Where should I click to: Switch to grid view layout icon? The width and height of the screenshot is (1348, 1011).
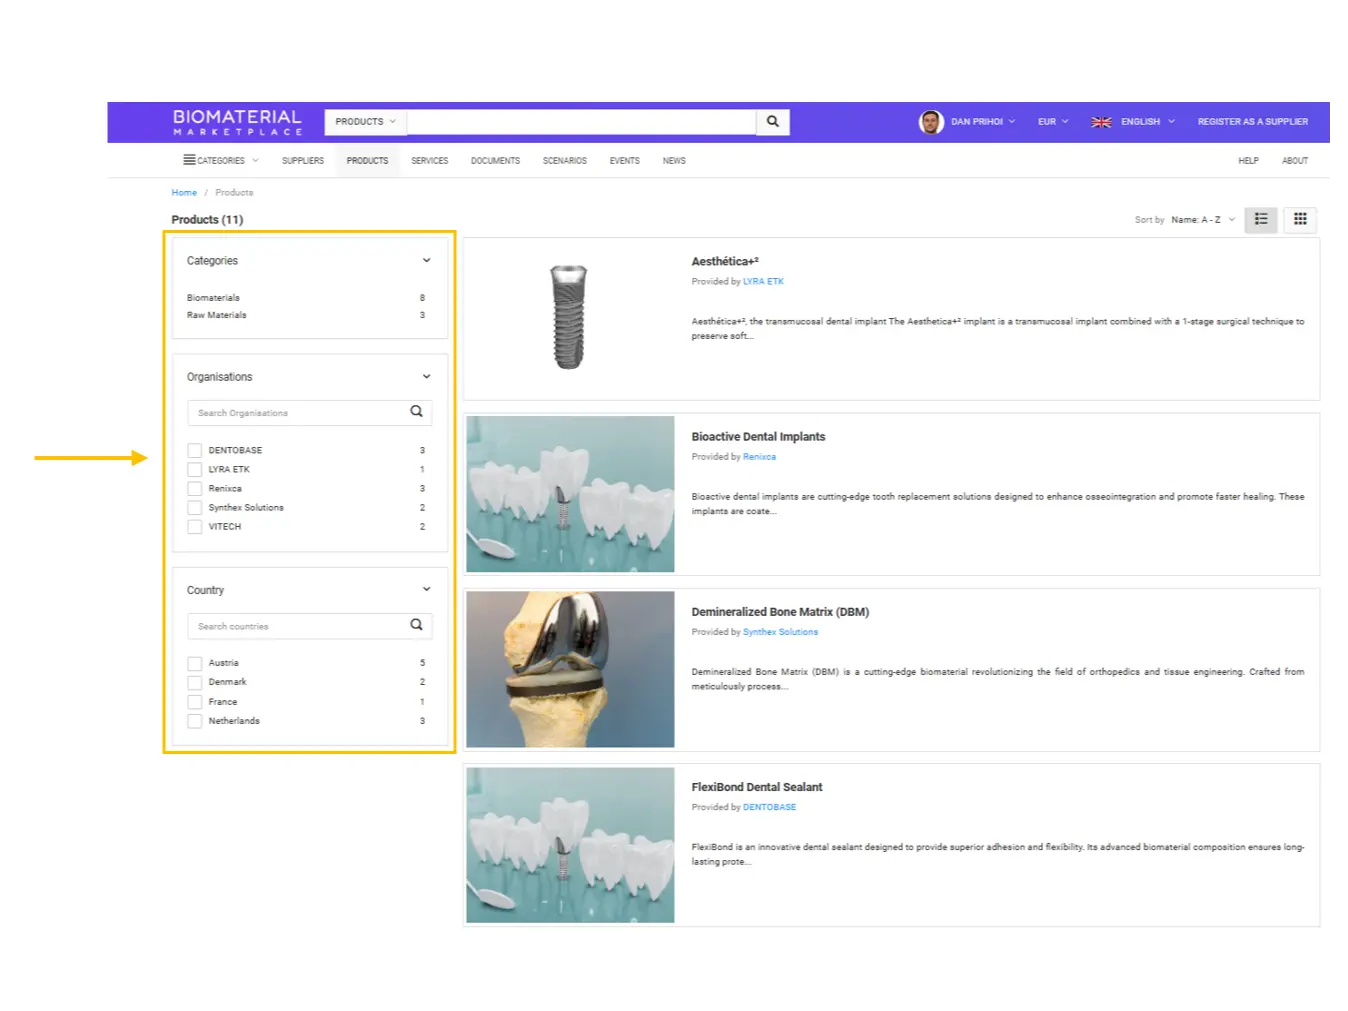tap(1300, 219)
